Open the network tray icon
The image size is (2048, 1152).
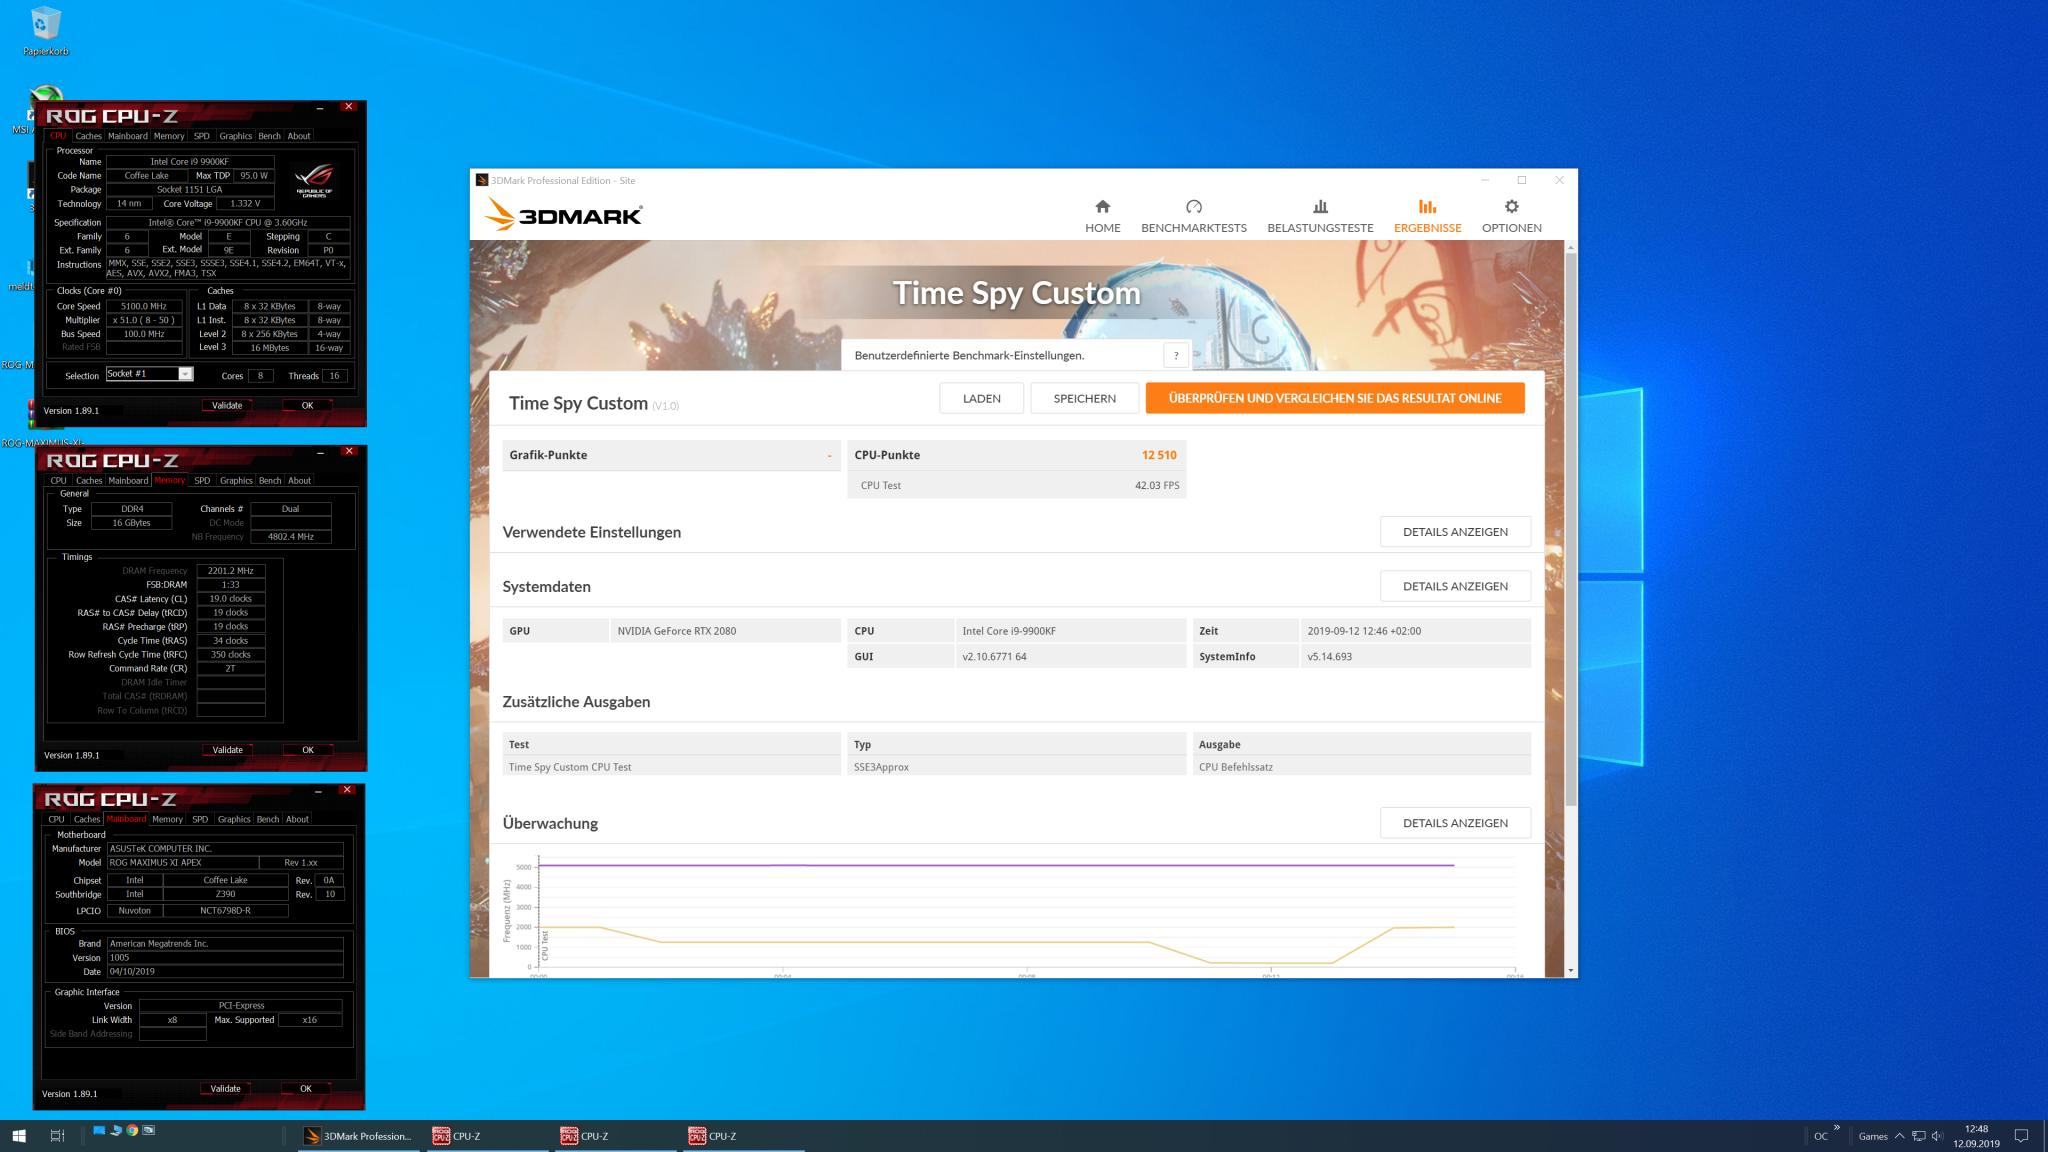1919,1136
